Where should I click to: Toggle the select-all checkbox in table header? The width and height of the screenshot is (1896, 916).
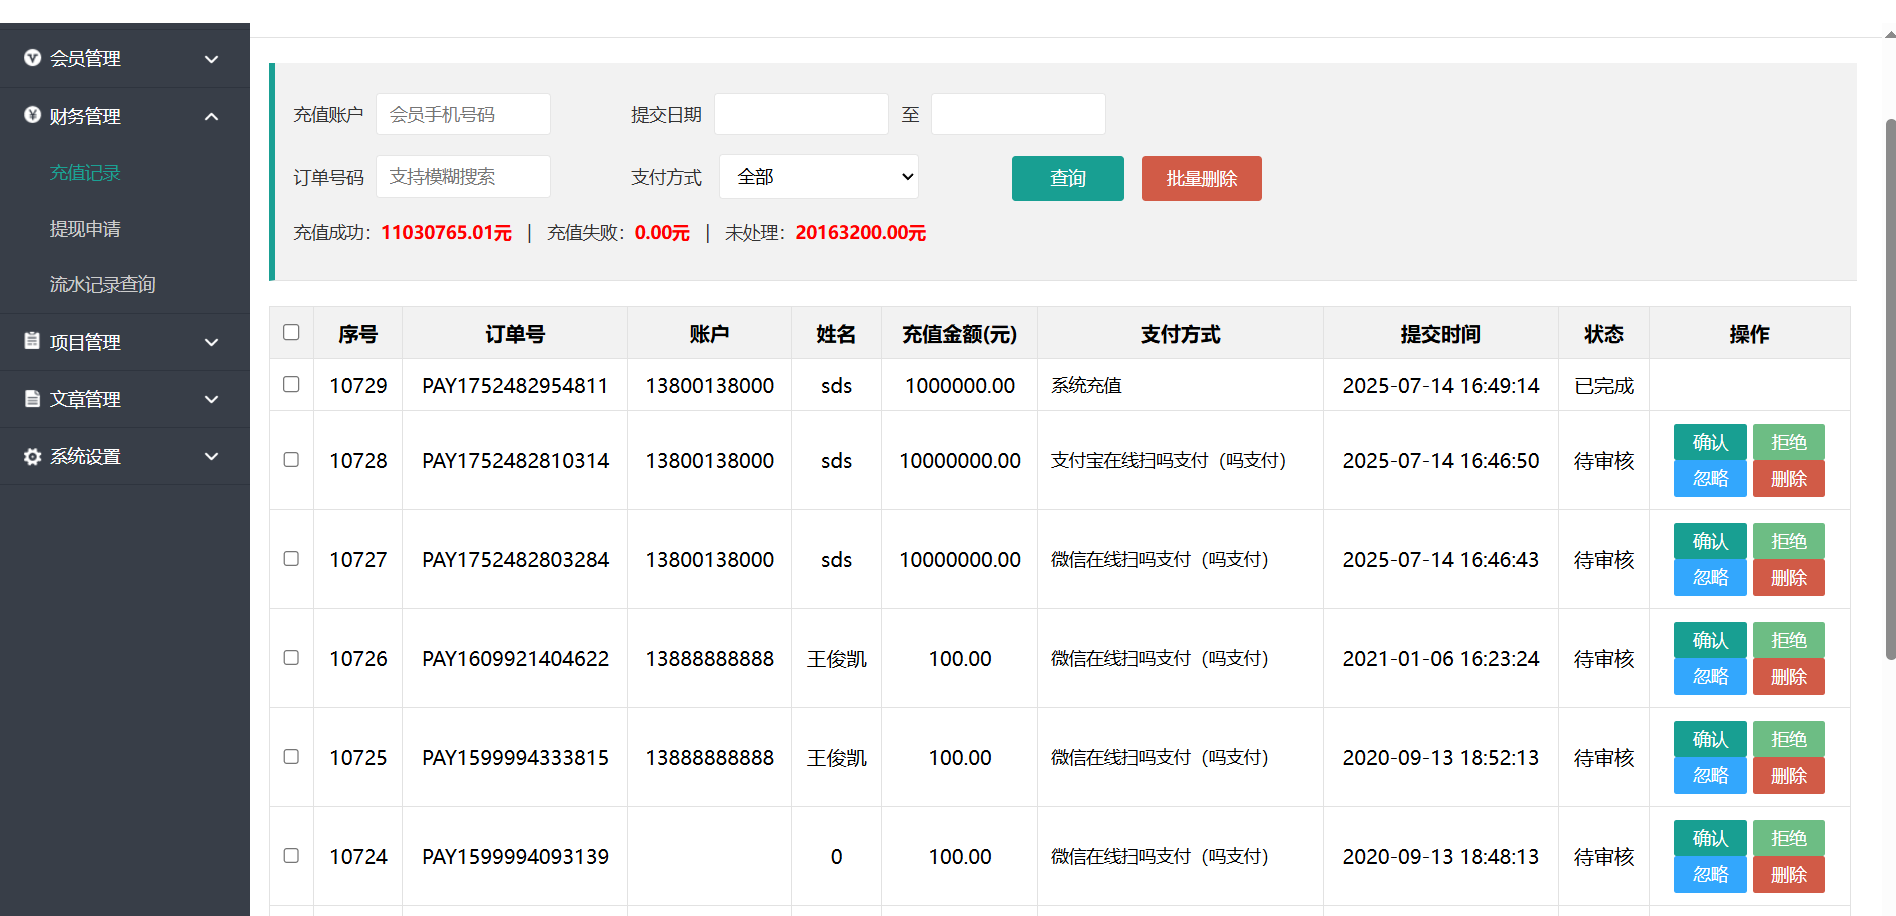coord(291,332)
